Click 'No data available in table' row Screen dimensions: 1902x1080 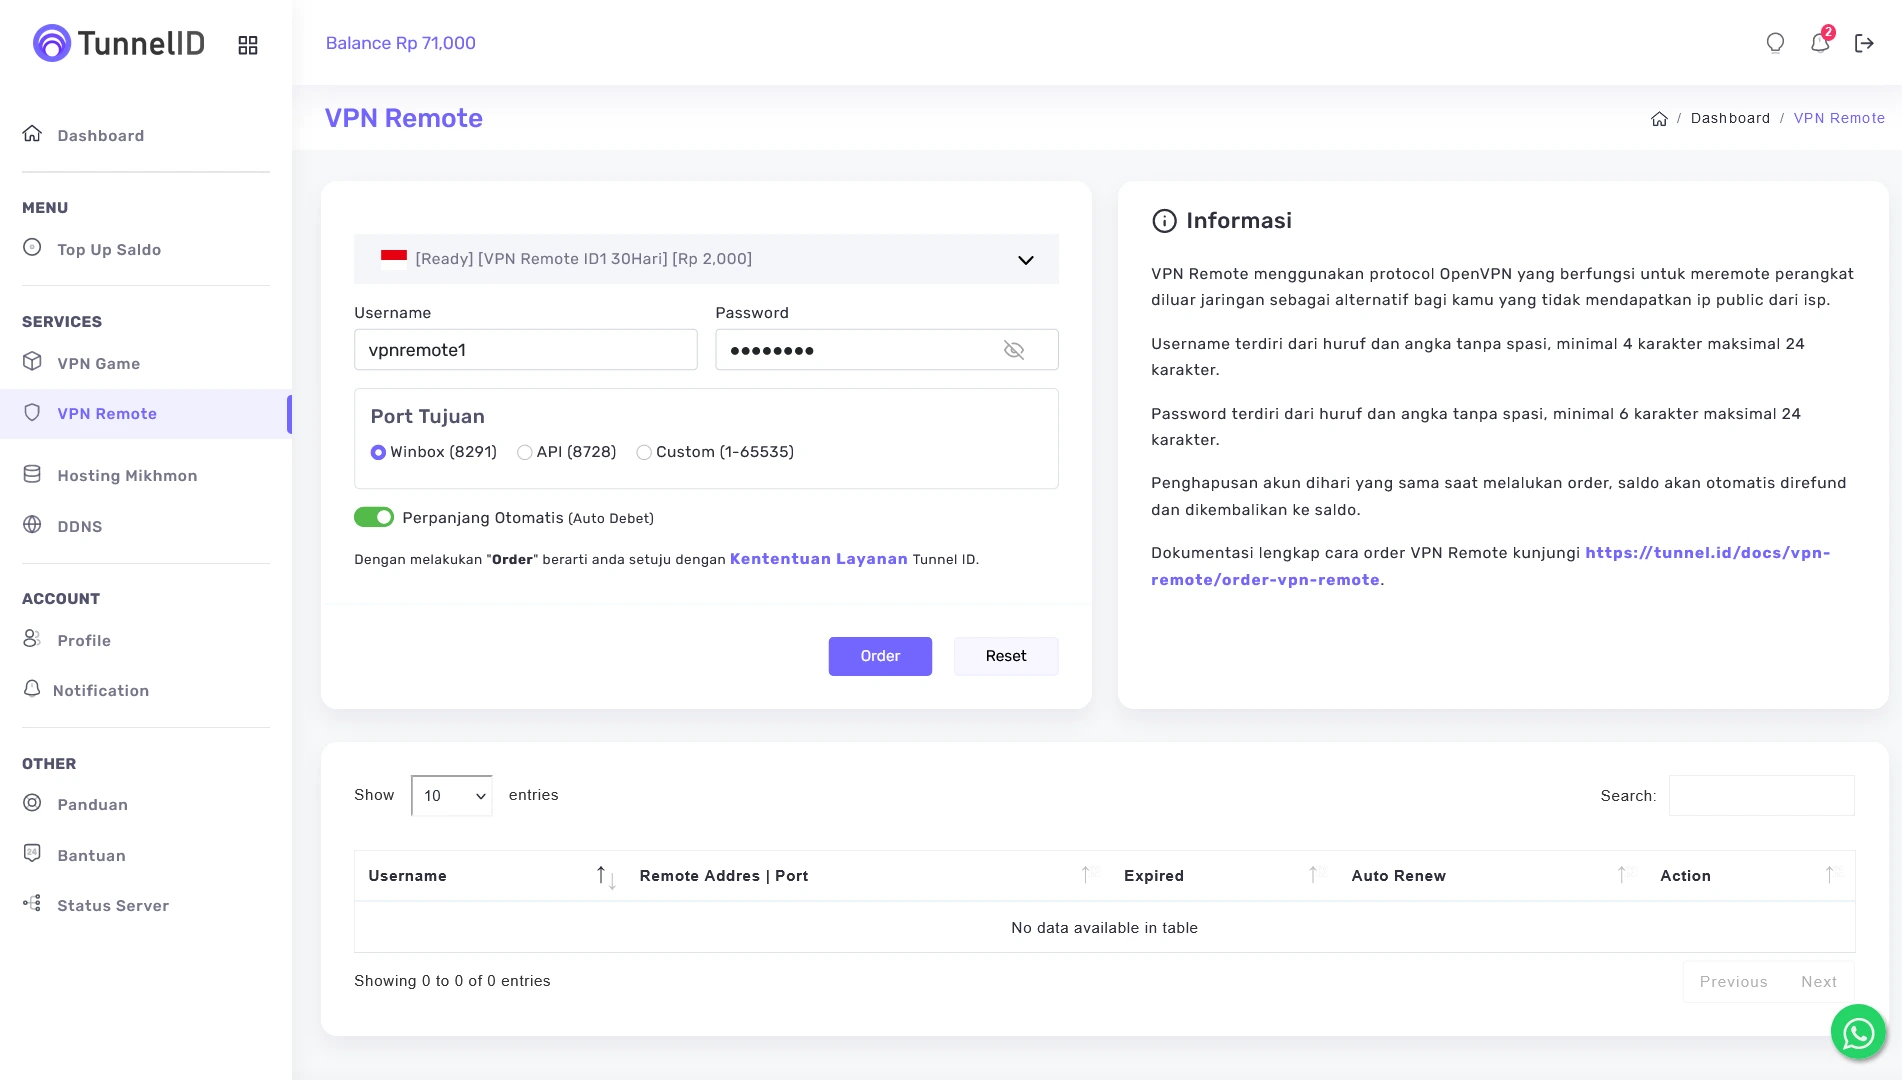(1104, 928)
